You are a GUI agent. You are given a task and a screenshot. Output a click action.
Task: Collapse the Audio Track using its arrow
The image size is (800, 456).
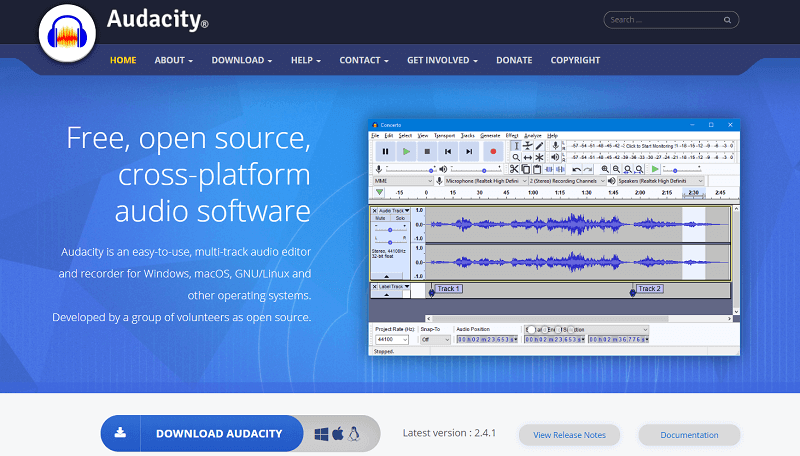coord(386,276)
